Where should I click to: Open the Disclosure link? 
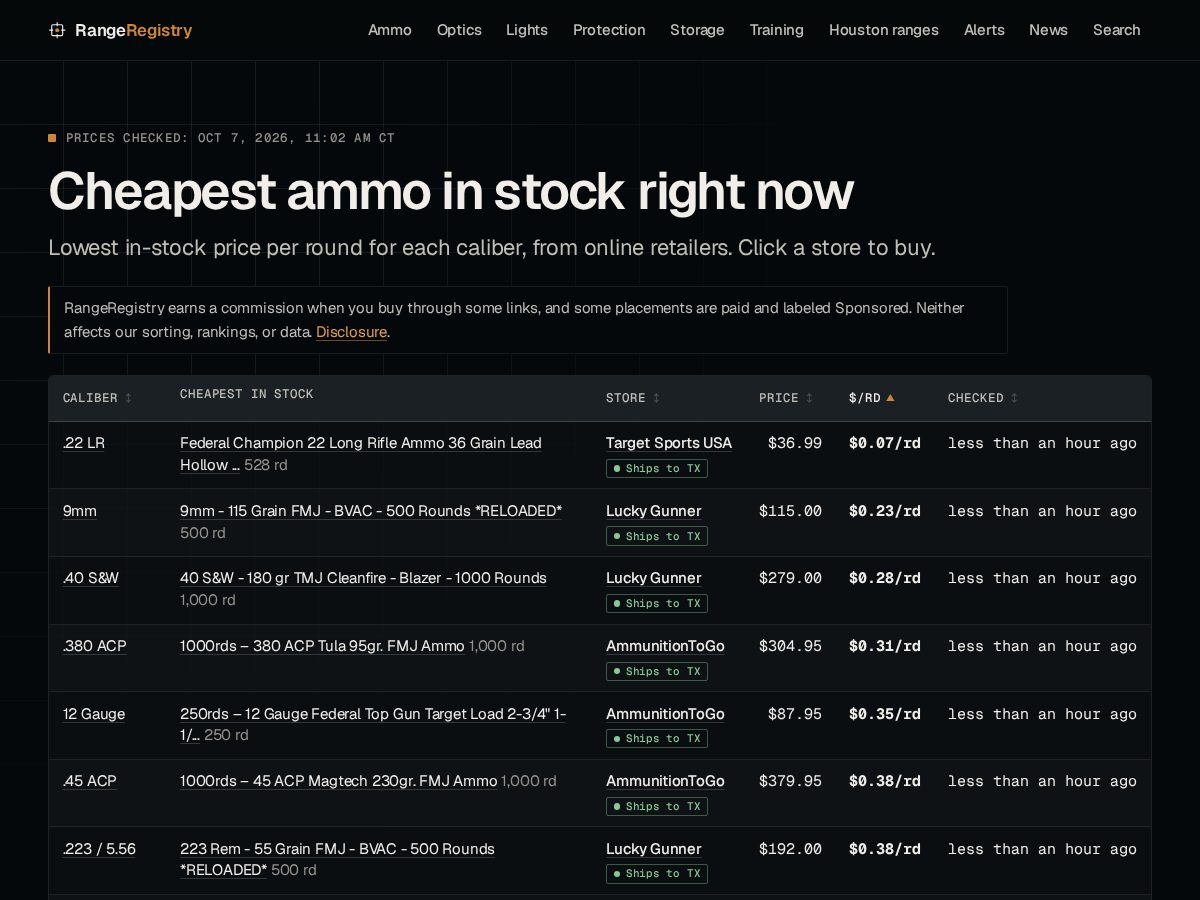pyautogui.click(x=351, y=332)
